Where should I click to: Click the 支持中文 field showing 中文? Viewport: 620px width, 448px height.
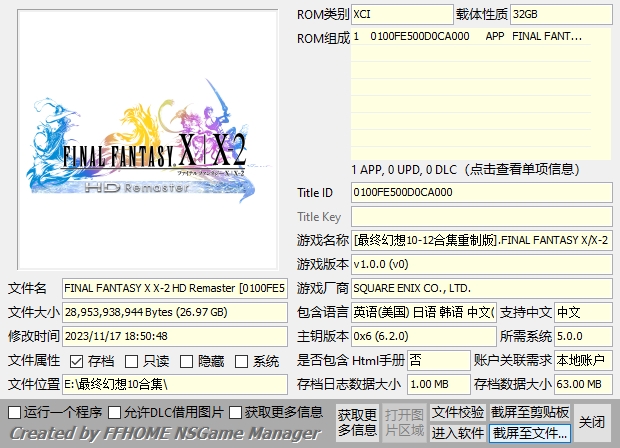pos(584,312)
